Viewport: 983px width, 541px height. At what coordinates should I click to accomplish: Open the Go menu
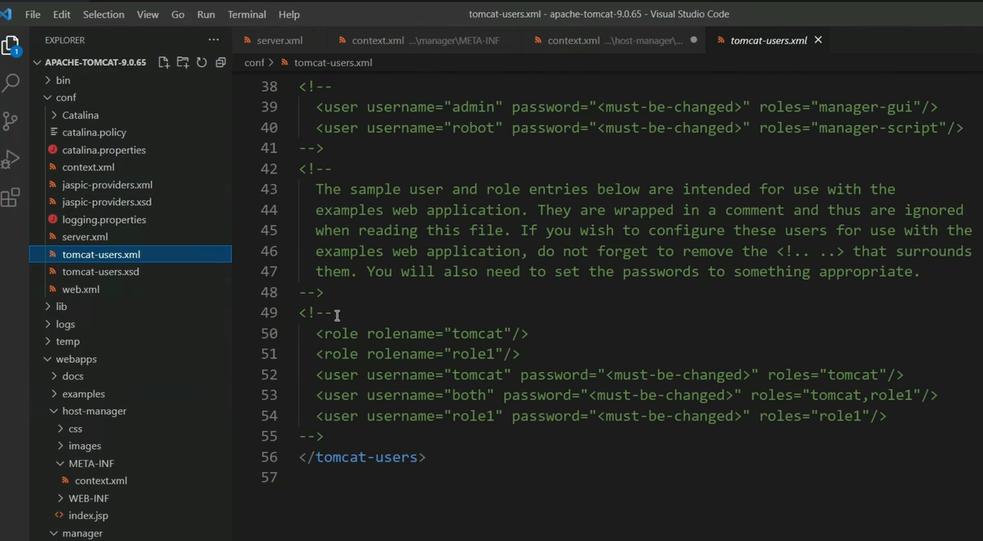(178, 14)
